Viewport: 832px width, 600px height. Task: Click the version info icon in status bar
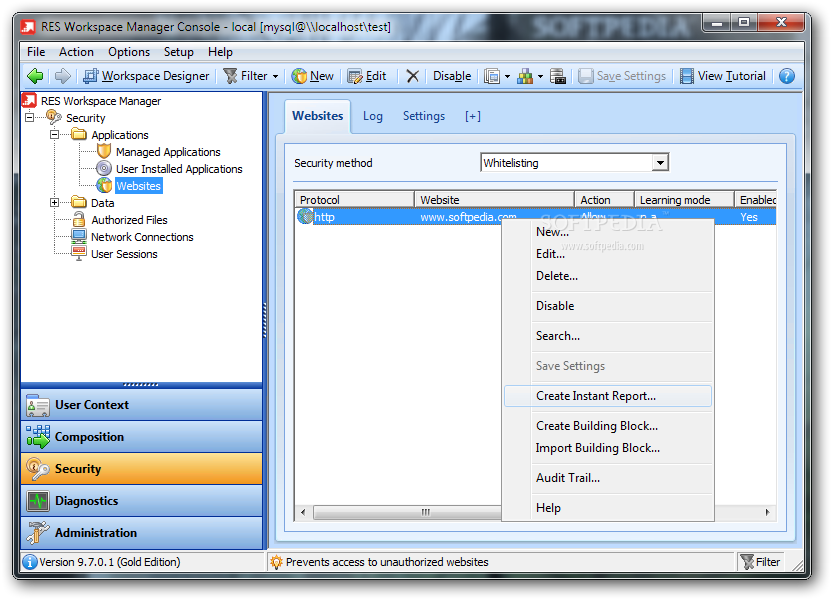click(30, 562)
